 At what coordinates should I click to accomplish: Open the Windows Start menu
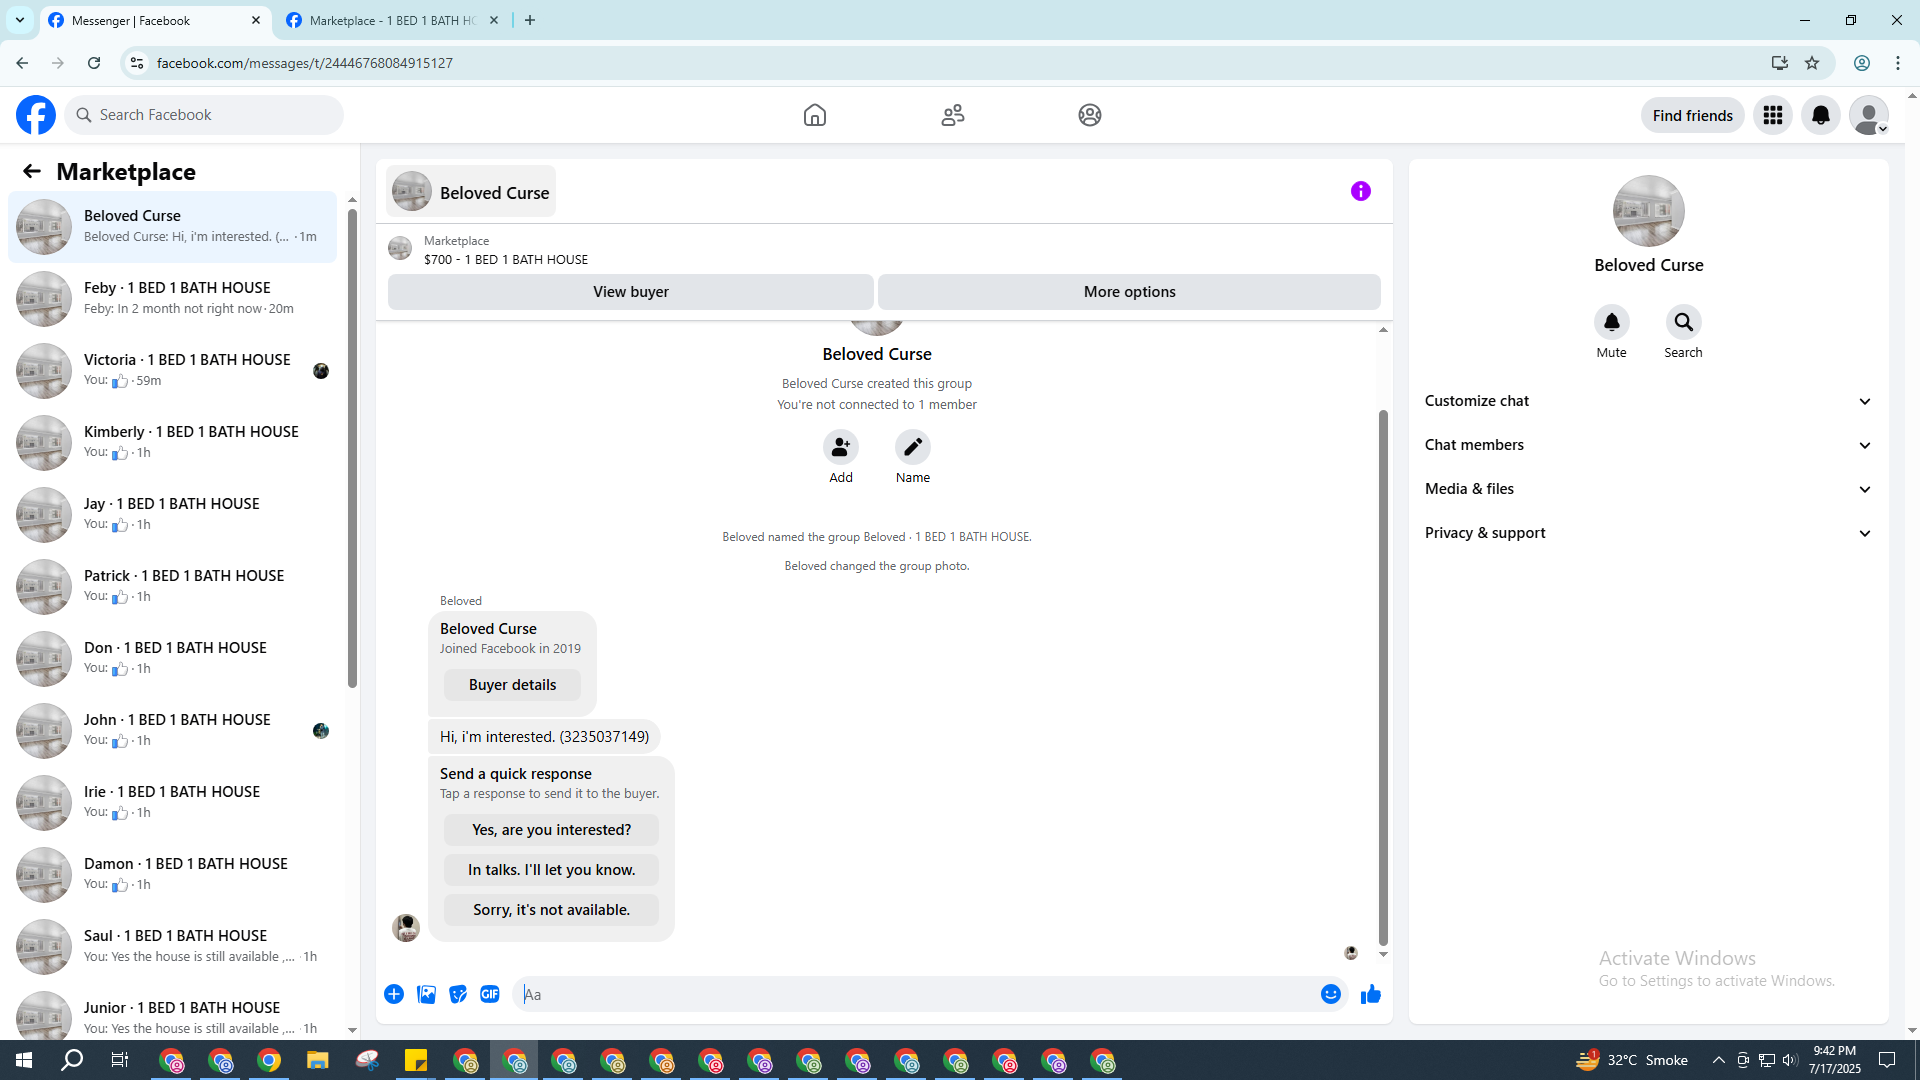coord(24,1060)
